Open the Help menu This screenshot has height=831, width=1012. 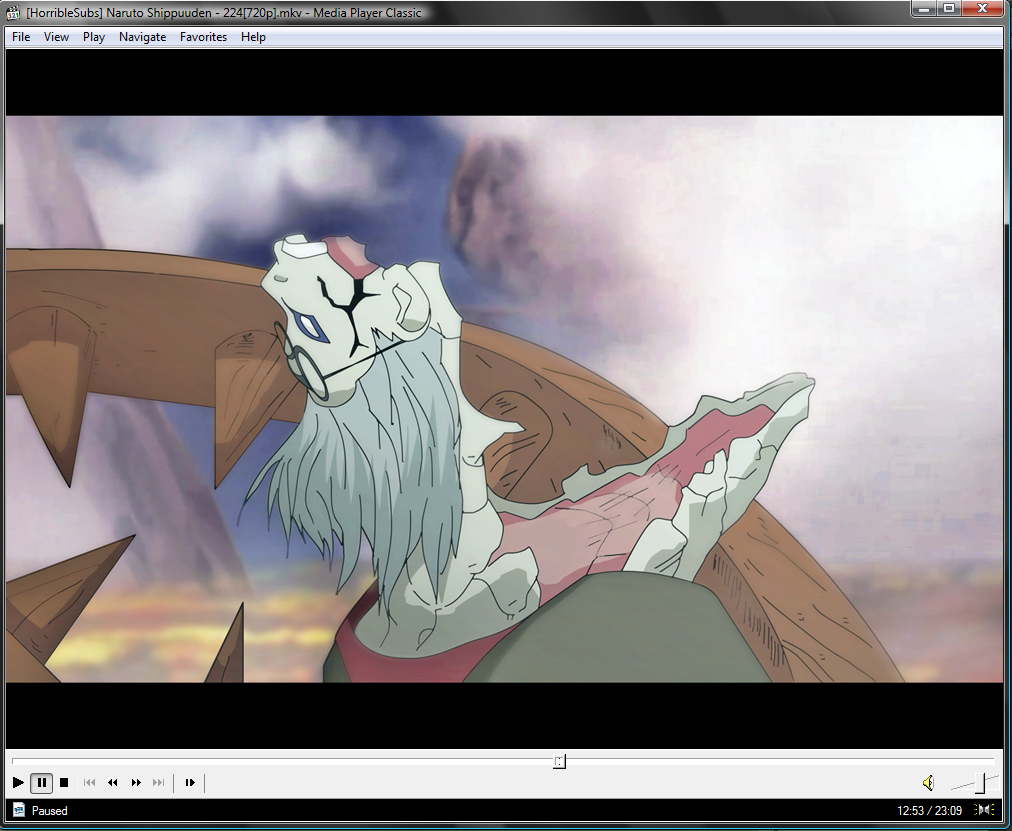(x=253, y=37)
